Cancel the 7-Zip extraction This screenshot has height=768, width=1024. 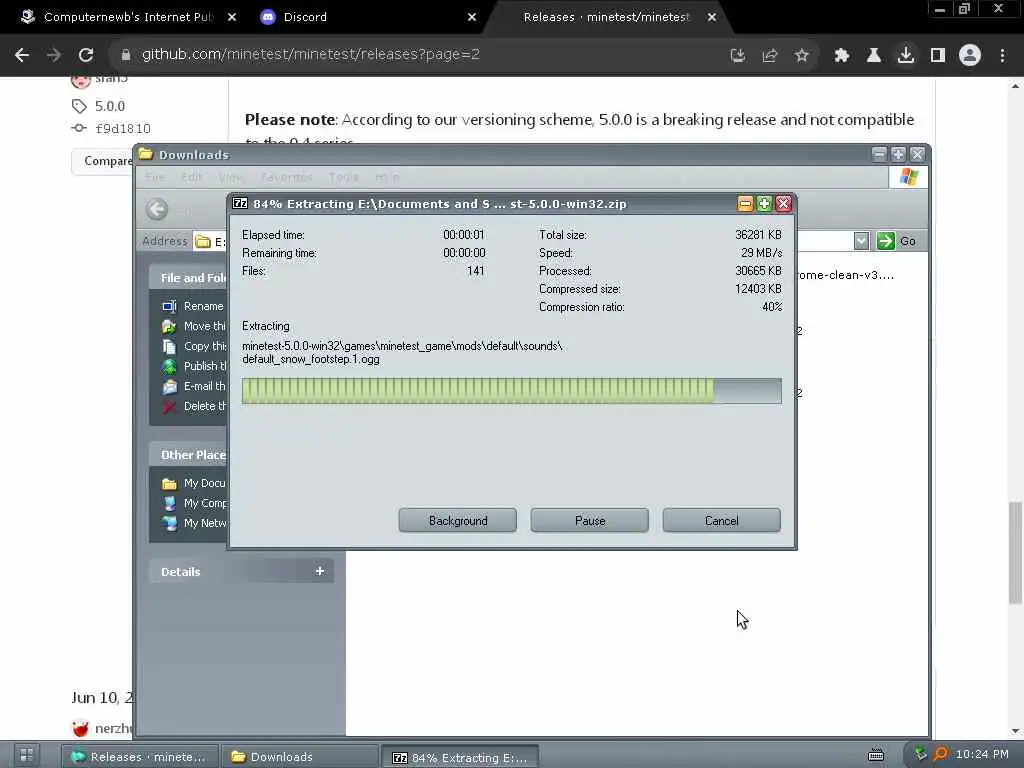[x=722, y=520]
